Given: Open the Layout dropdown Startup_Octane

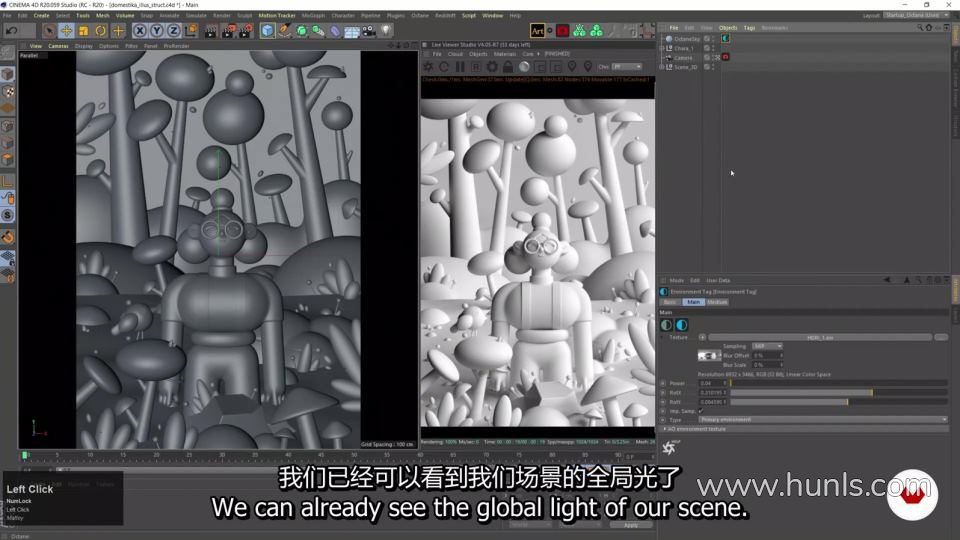Looking at the screenshot, I should [x=915, y=15].
